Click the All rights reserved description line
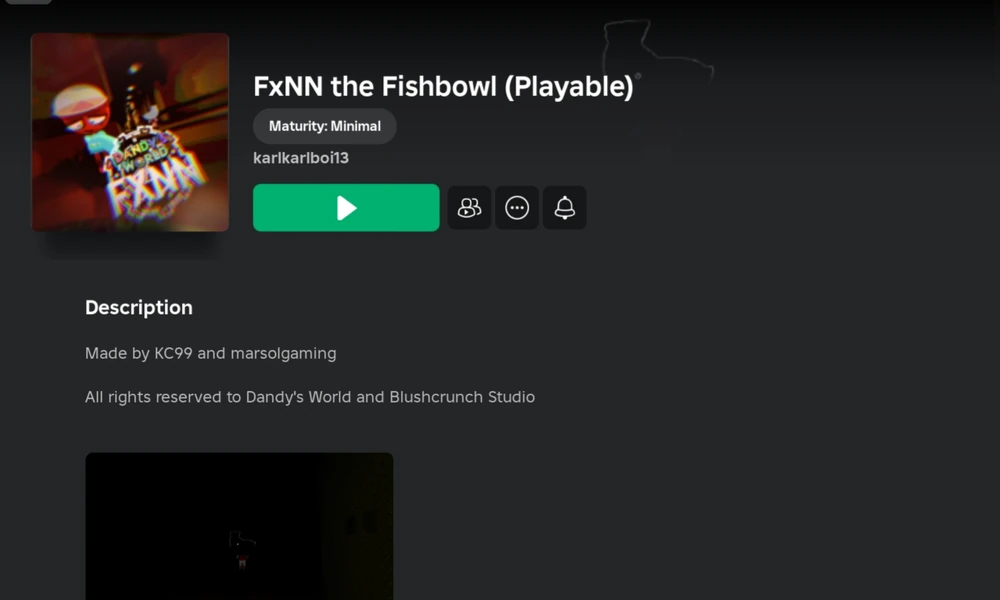 310,397
